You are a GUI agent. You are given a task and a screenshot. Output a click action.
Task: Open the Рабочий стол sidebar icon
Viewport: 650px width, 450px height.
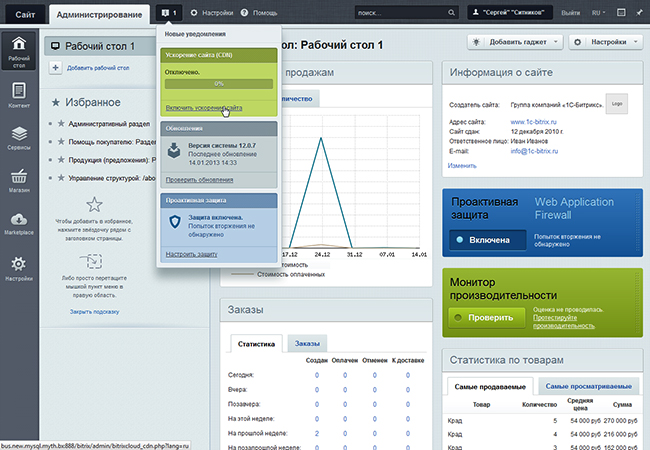pos(19,52)
